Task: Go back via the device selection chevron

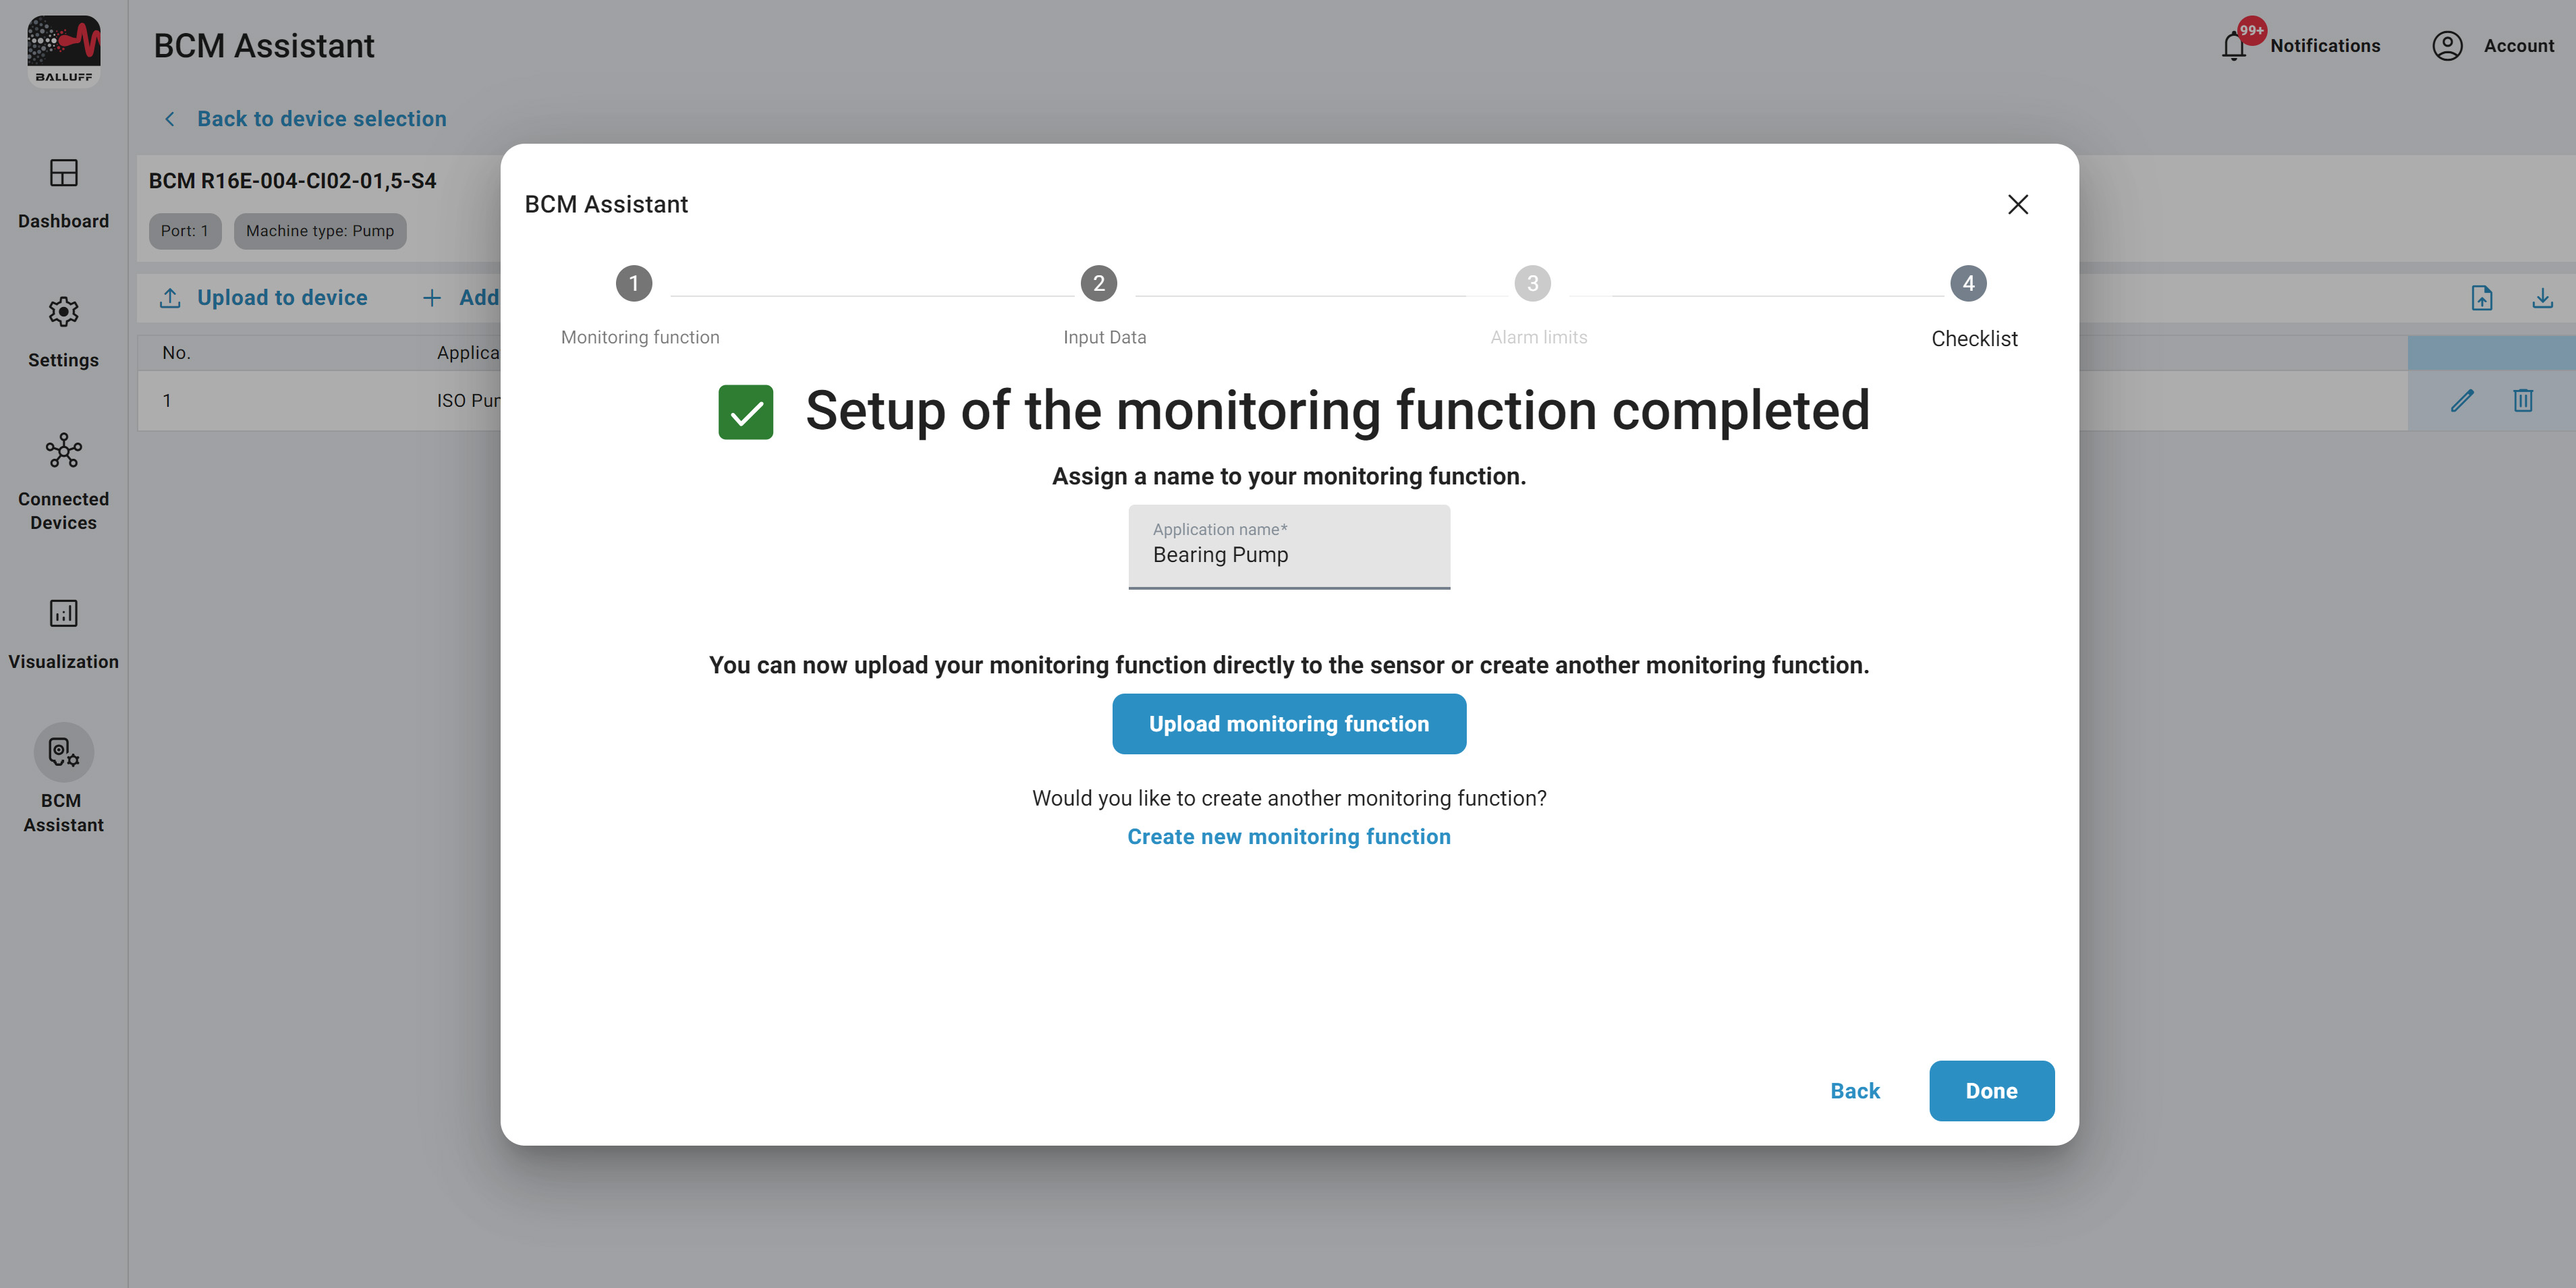Action: point(170,119)
